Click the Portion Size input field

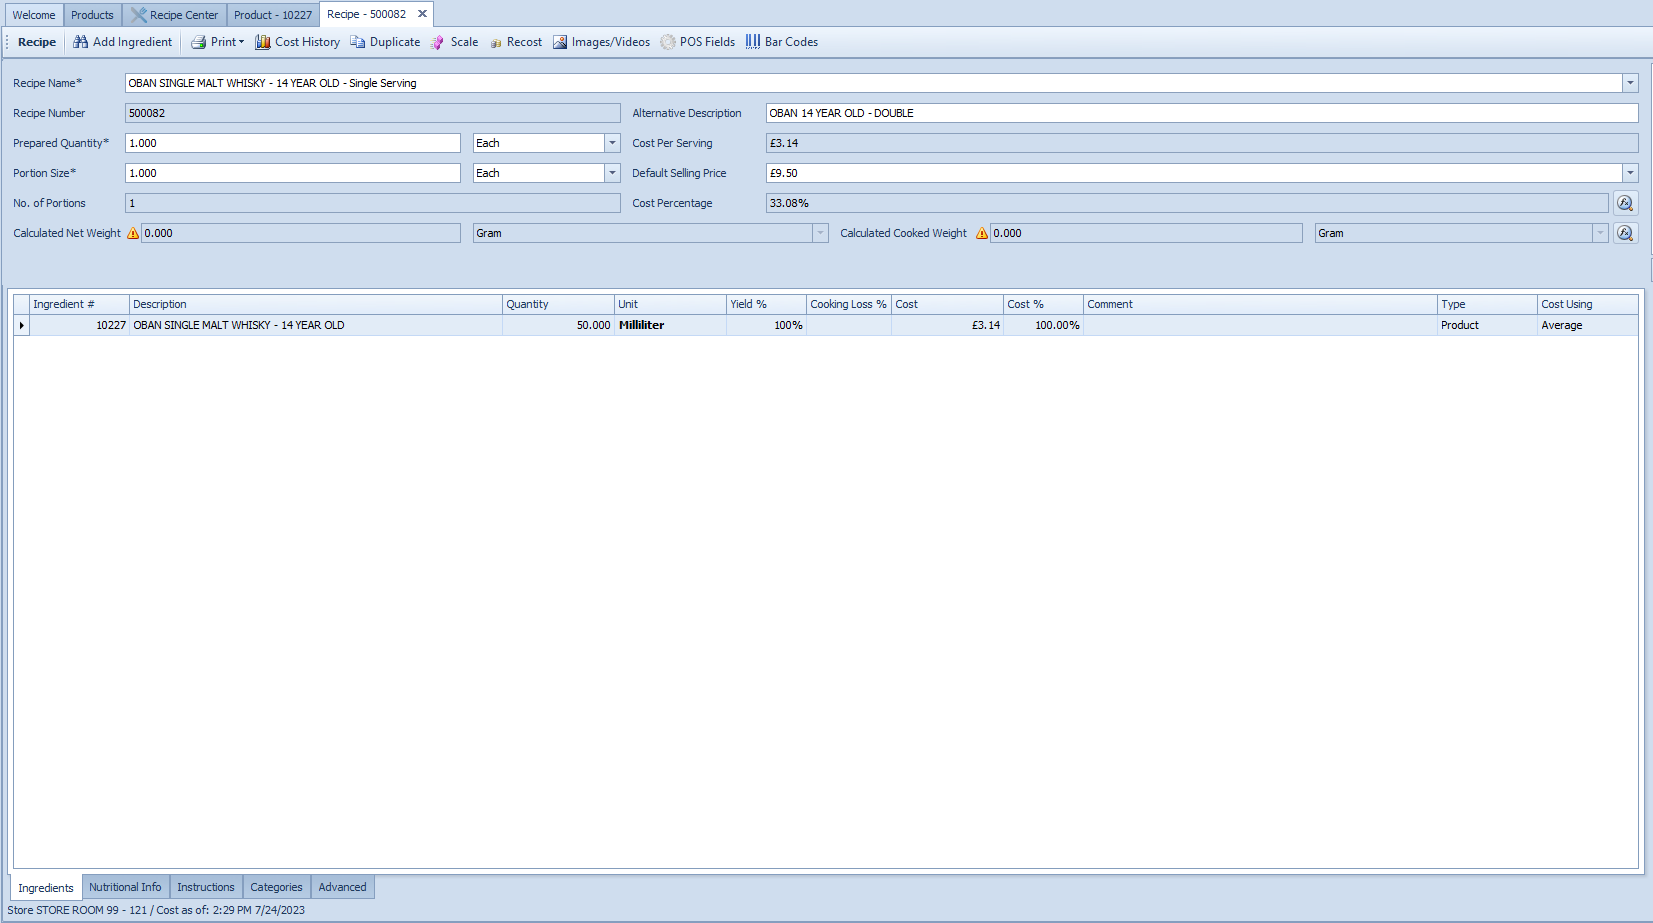(293, 173)
